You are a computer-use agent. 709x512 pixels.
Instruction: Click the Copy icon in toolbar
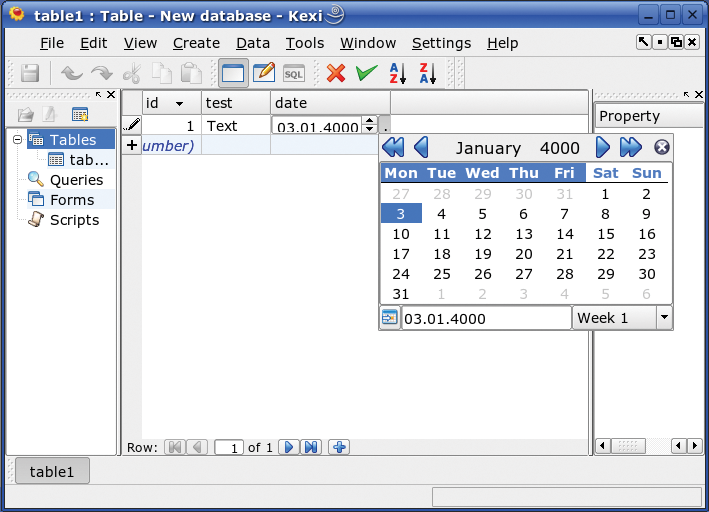[x=161, y=73]
